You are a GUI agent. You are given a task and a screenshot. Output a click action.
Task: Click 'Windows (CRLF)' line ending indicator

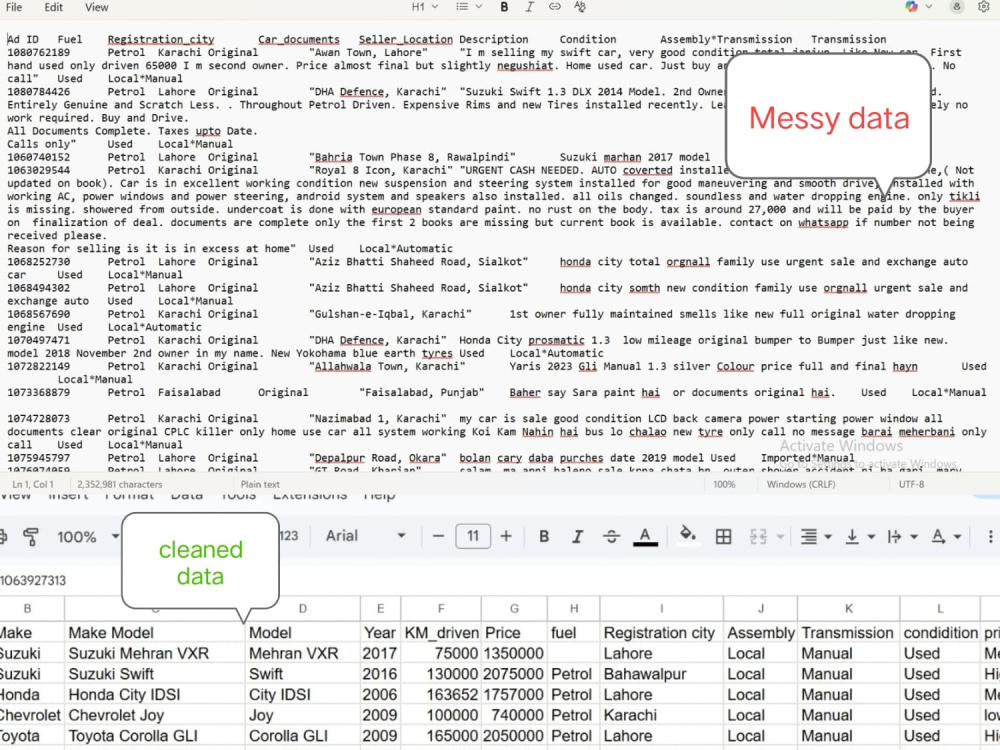click(x=801, y=484)
